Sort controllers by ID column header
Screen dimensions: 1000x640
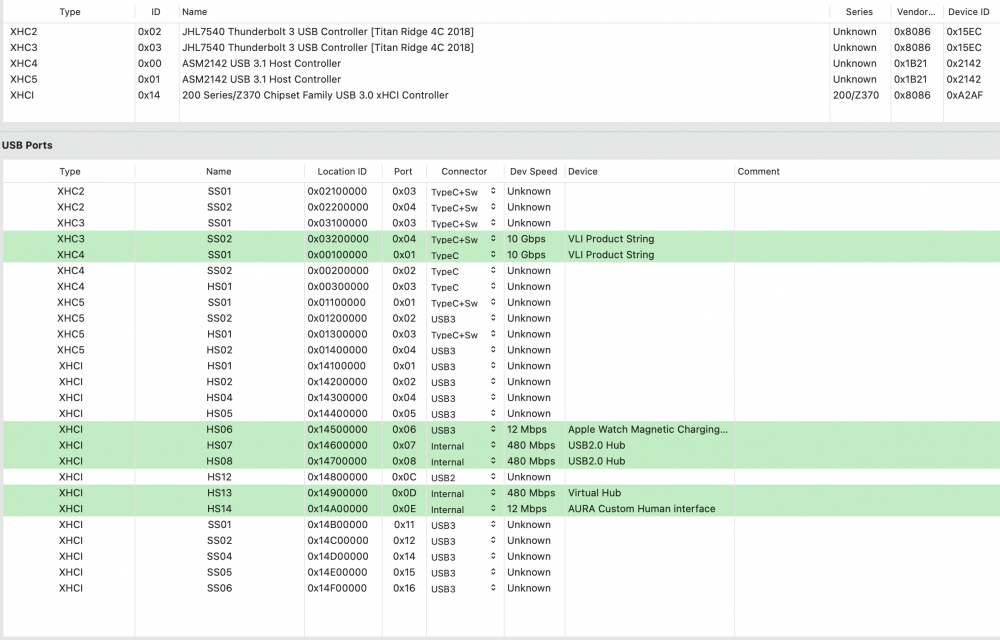coord(156,11)
